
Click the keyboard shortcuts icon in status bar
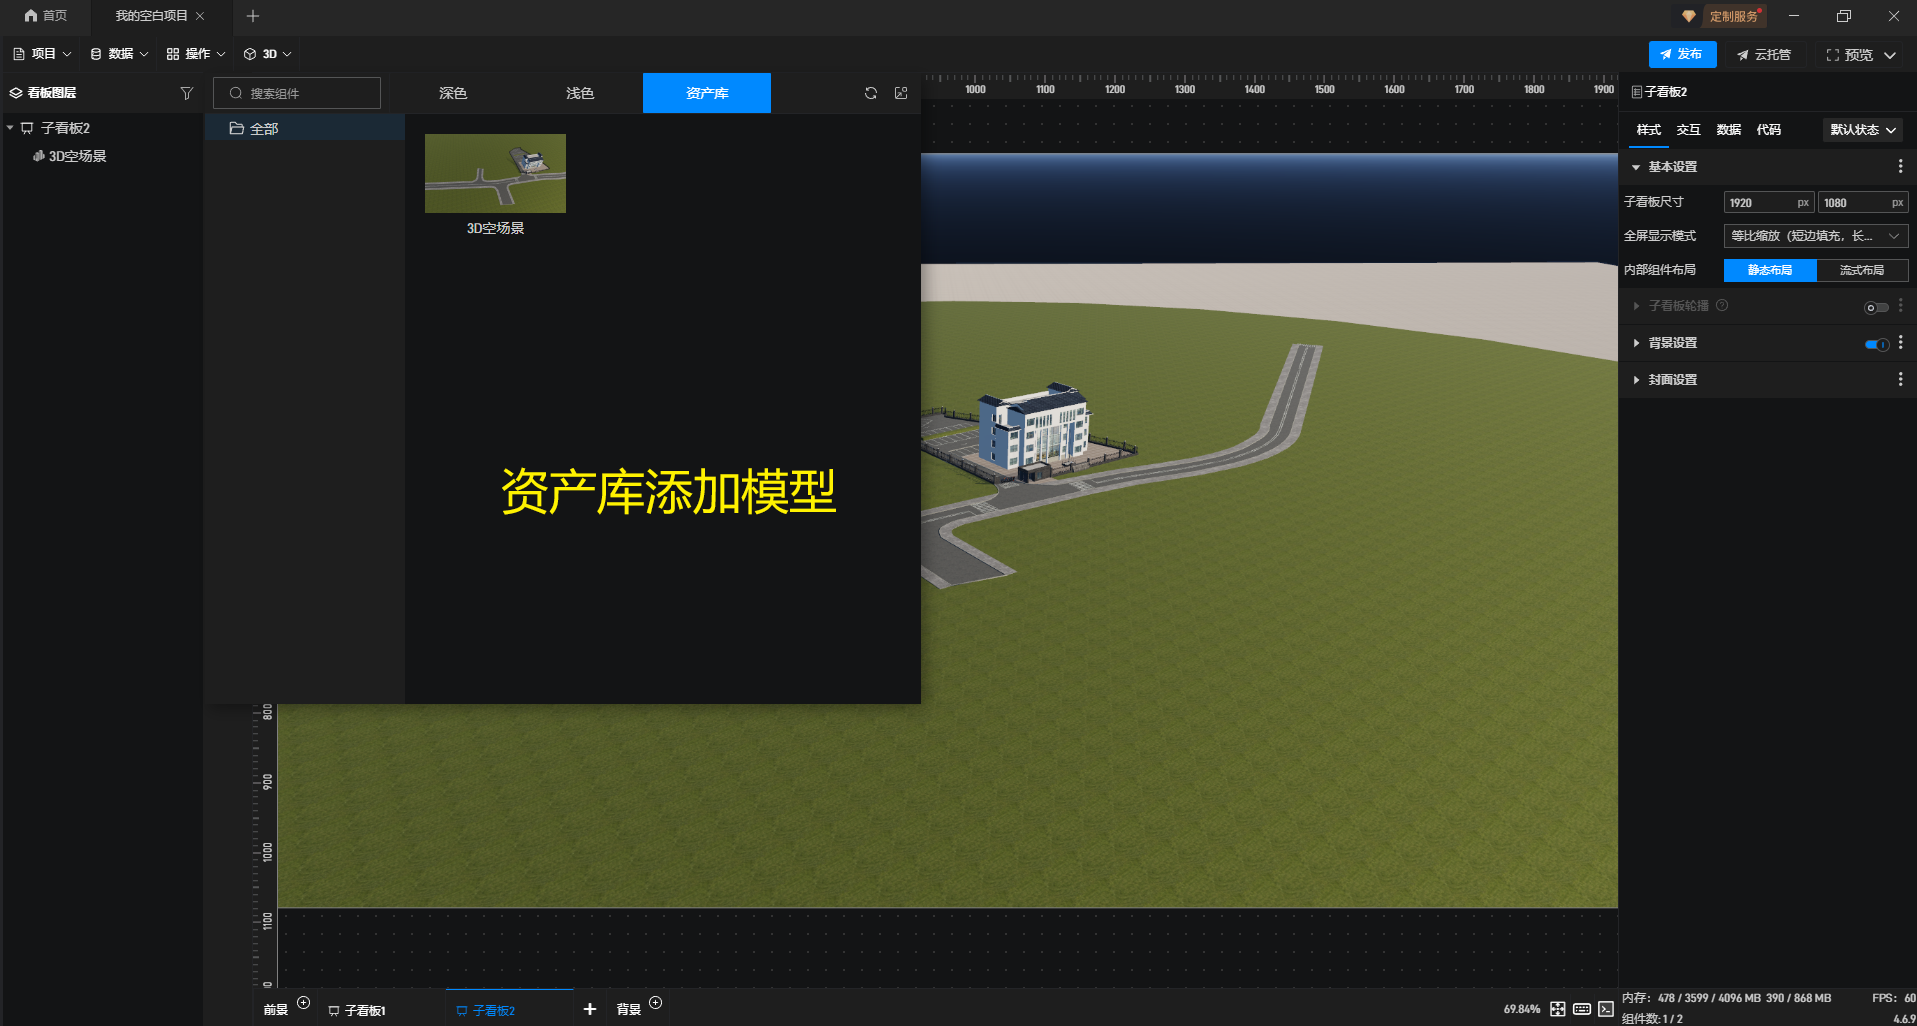(x=1581, y=1009)
